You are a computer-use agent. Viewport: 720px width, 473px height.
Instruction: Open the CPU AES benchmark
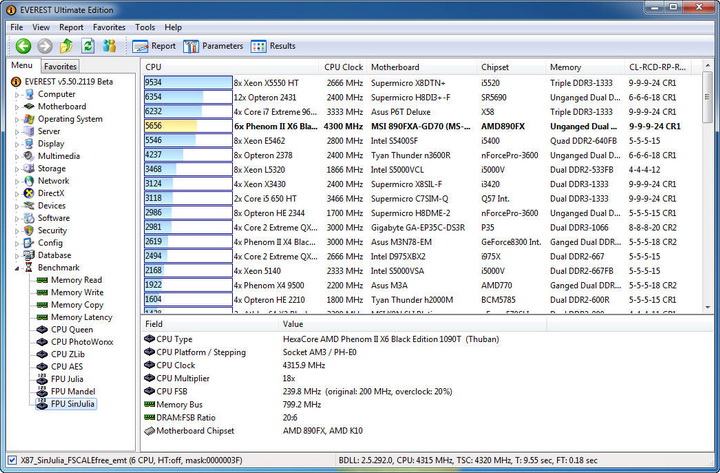pos(60,367)
